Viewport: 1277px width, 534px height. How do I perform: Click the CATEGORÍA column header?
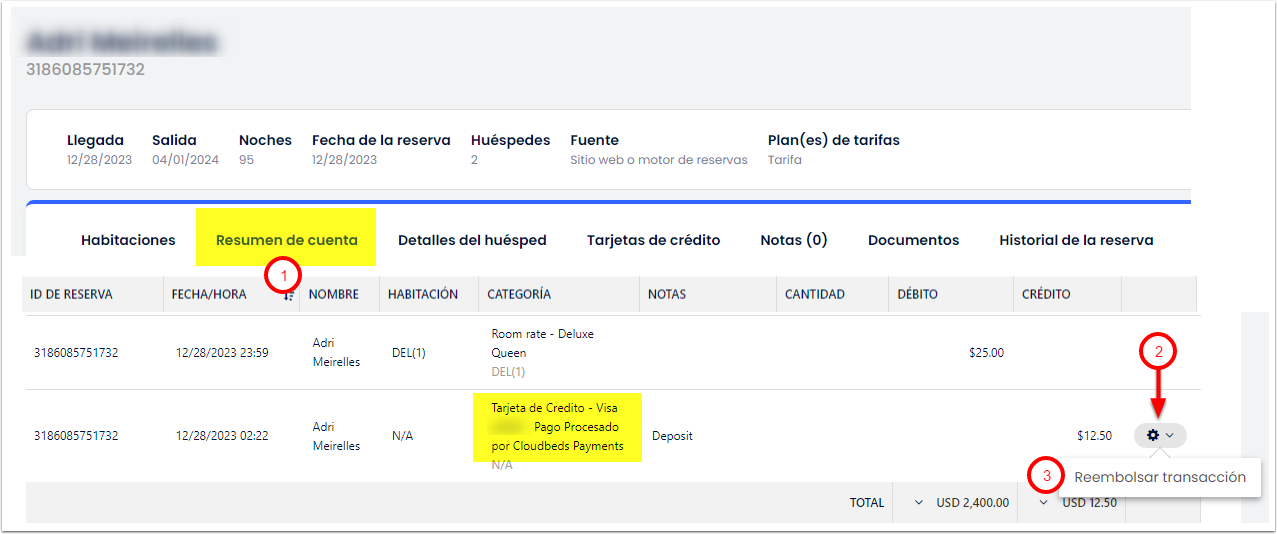coord(518,295)
